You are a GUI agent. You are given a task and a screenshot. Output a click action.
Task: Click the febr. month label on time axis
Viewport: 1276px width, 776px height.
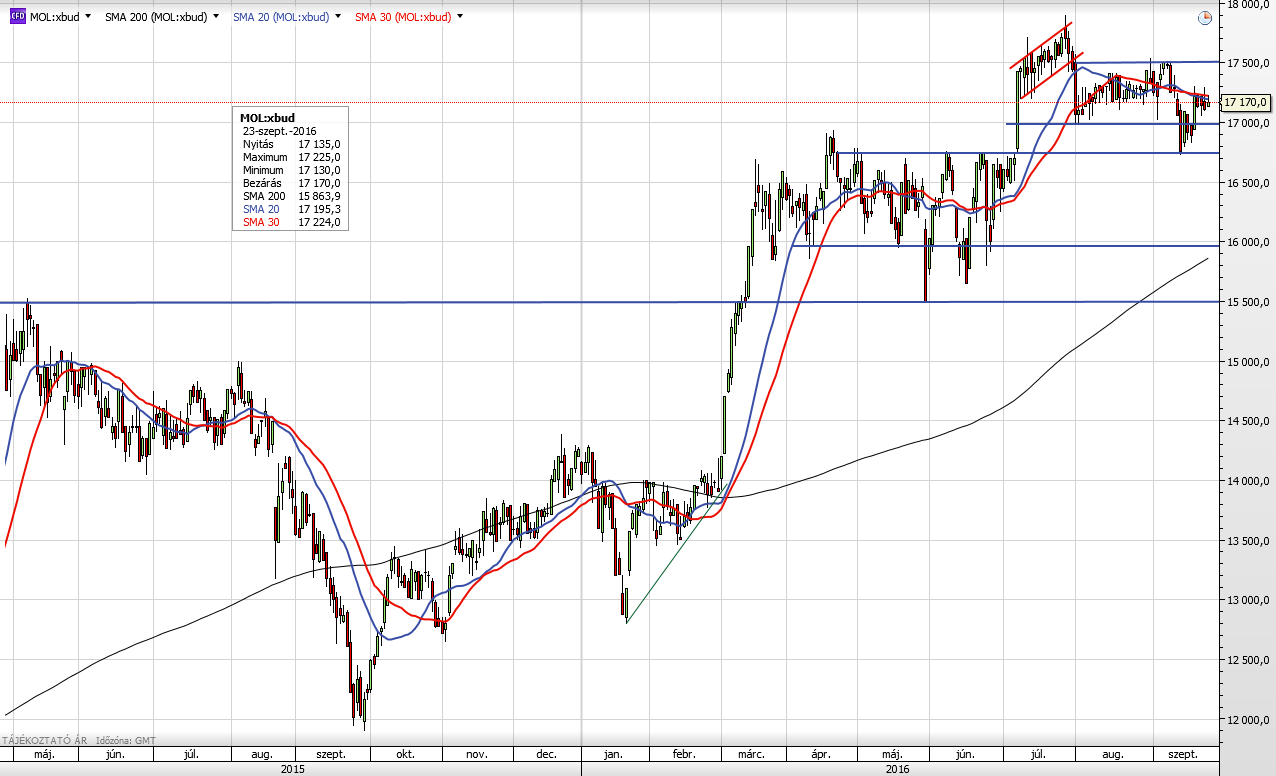[x=683, y=755]
